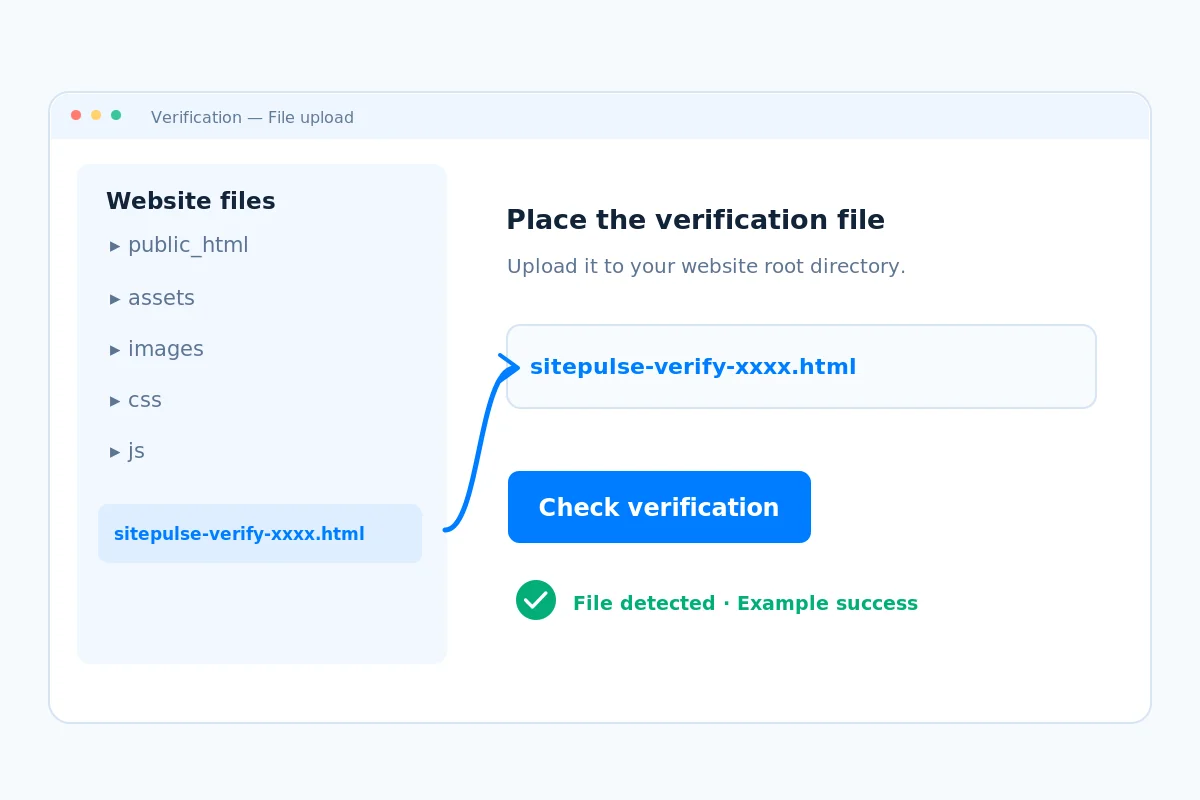
Task: Click the Website files heading
Action: (190, 201)
